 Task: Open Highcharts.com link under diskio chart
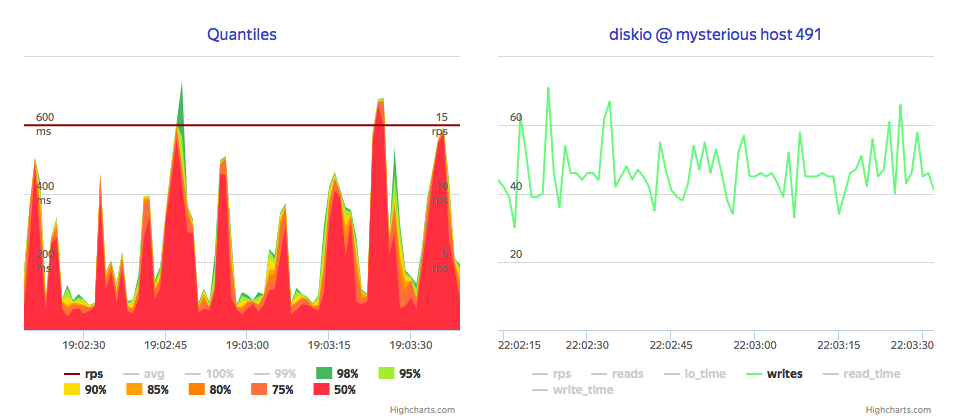(898, 410)
